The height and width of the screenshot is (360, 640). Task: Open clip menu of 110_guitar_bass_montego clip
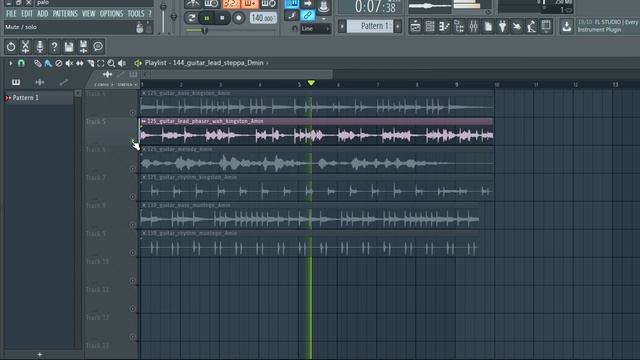[x=144, y=205]
